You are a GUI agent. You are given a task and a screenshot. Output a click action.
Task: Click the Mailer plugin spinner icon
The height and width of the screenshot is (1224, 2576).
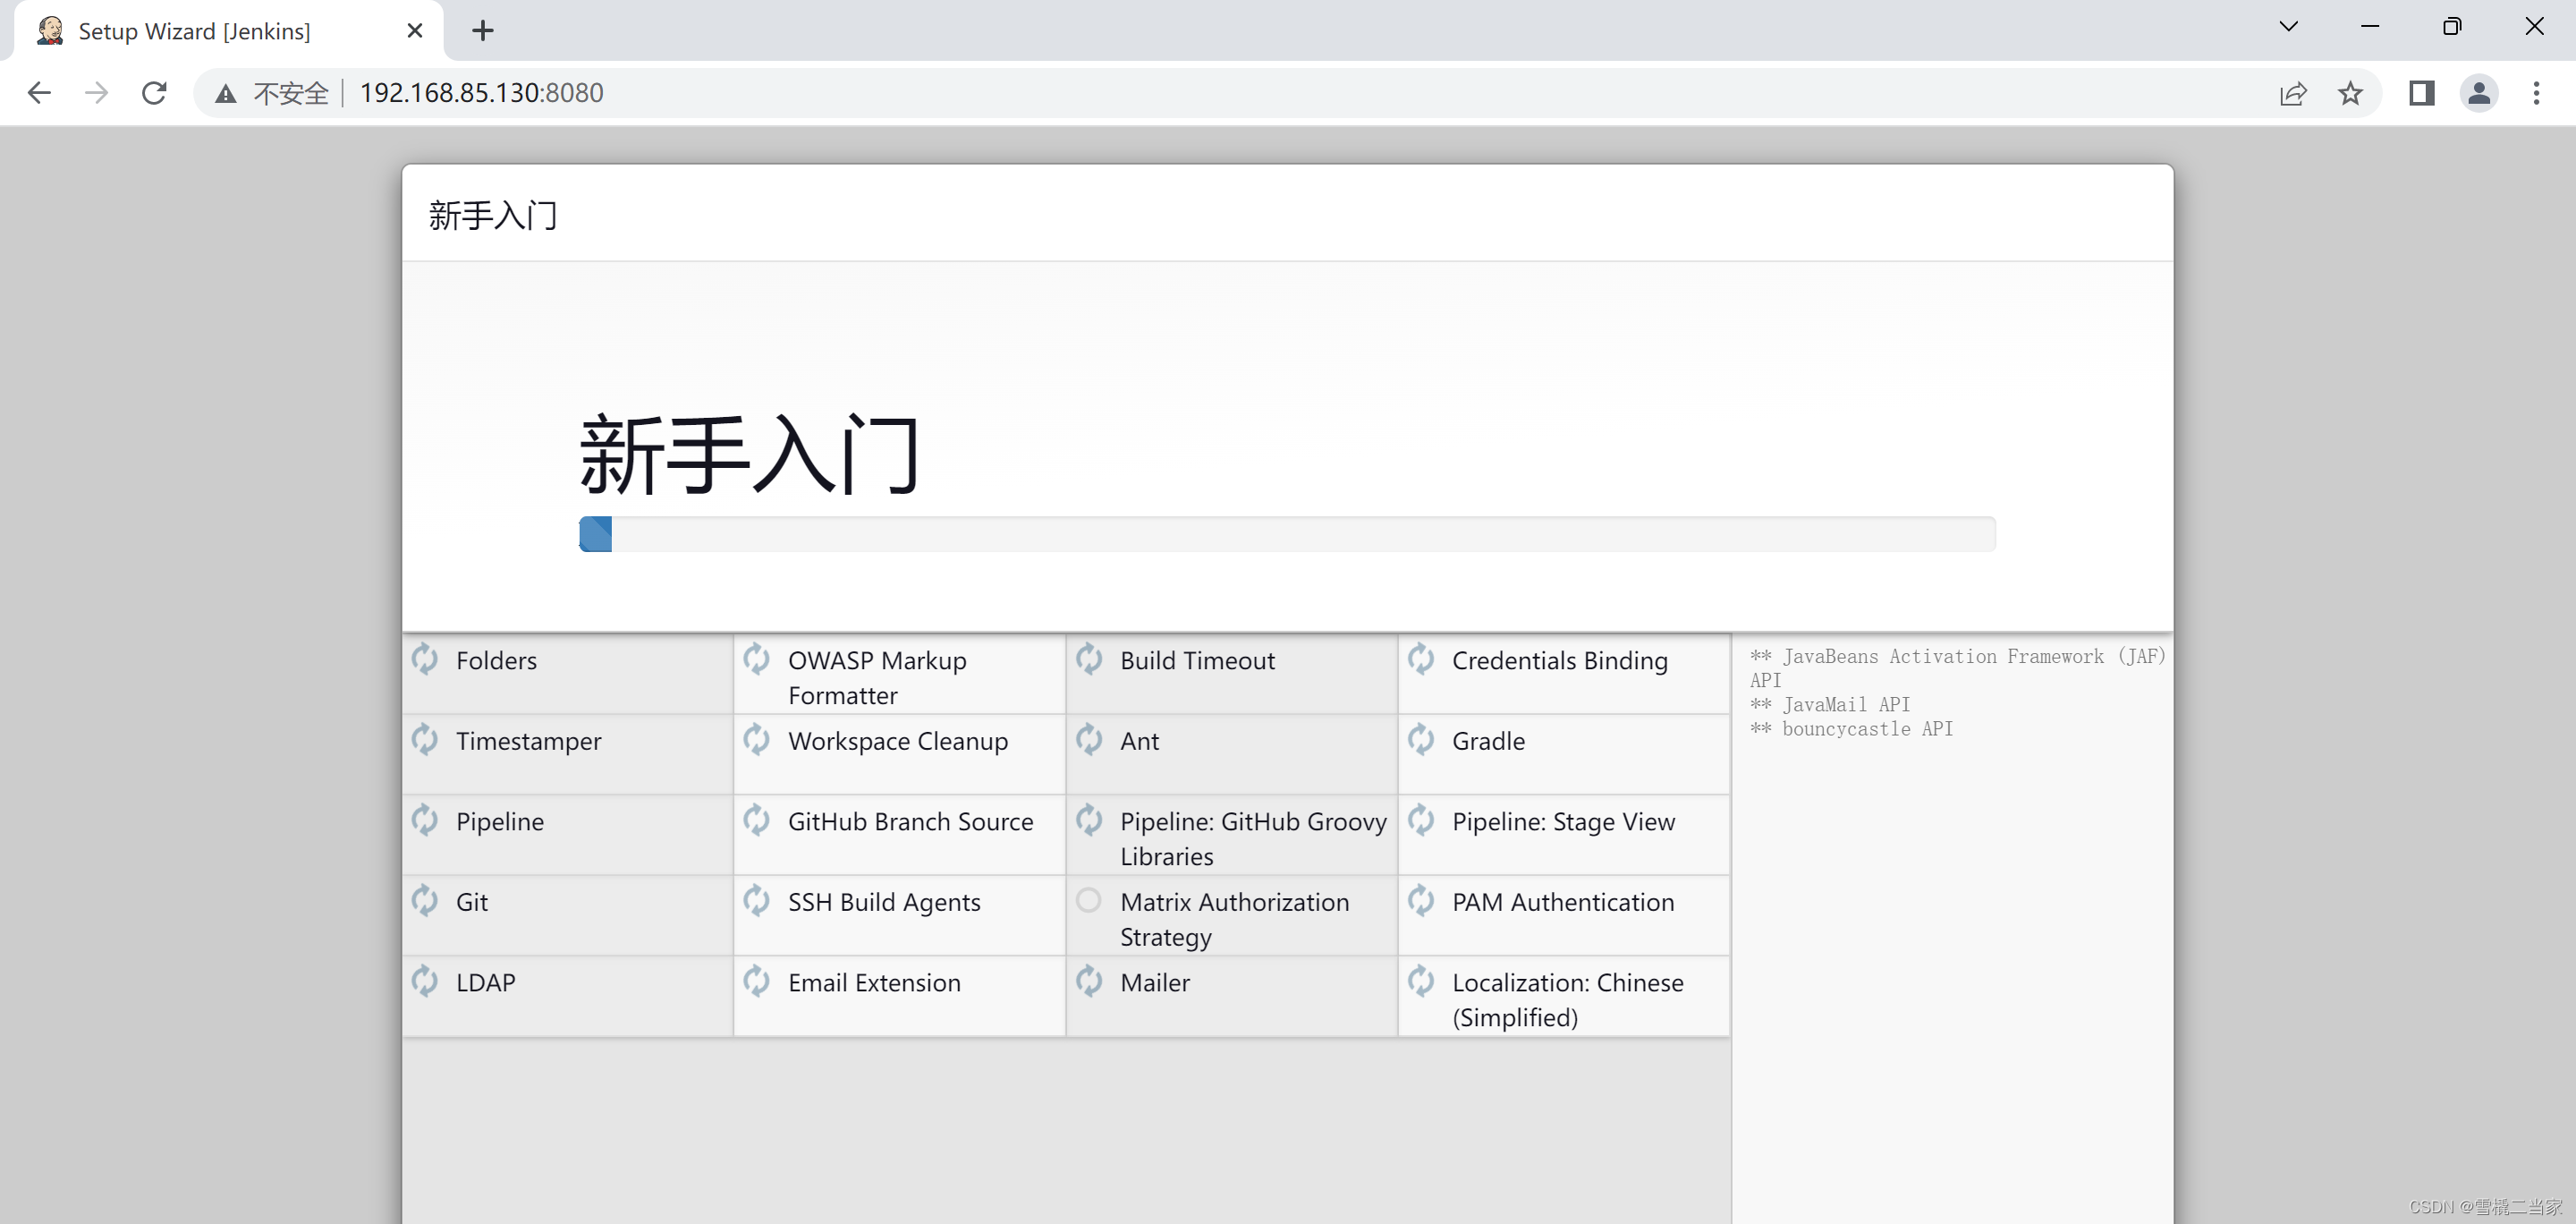[1089, 981]
